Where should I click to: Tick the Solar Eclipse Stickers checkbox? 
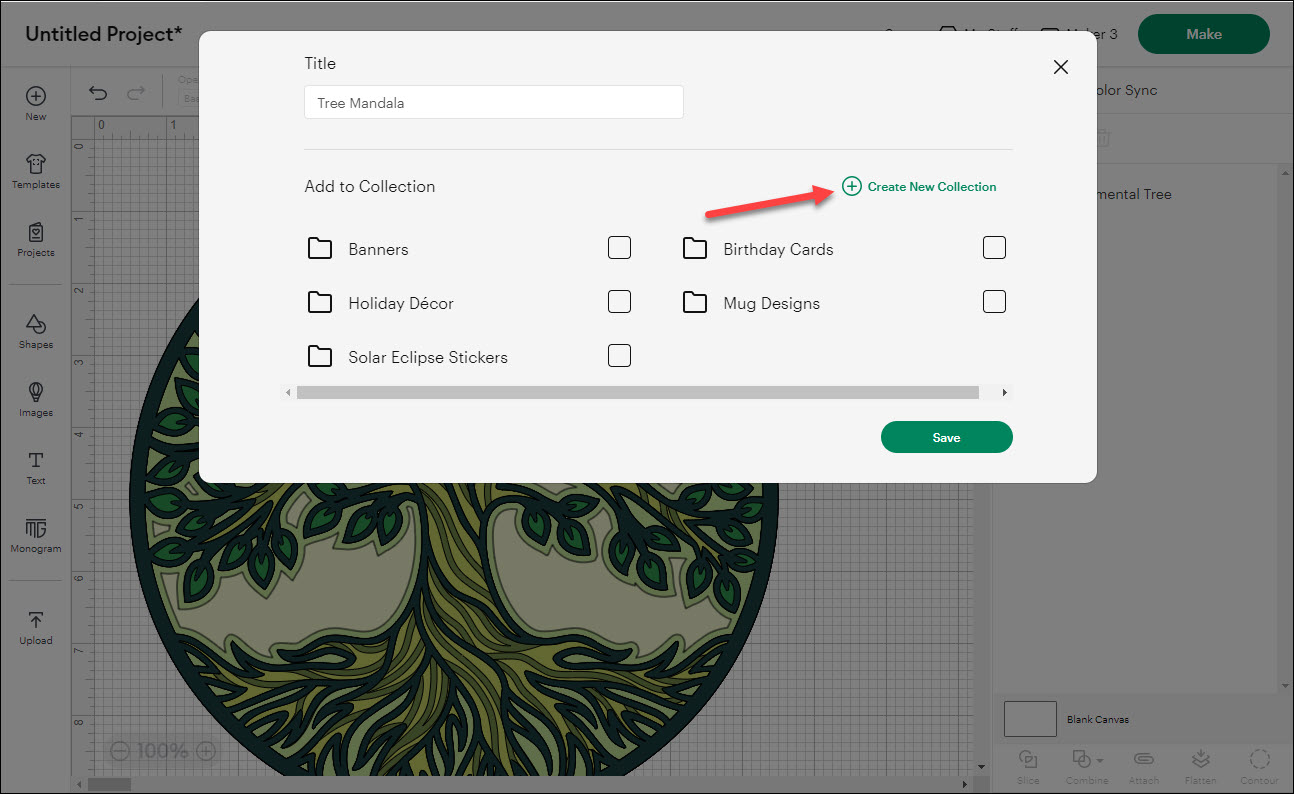[619, 356]
